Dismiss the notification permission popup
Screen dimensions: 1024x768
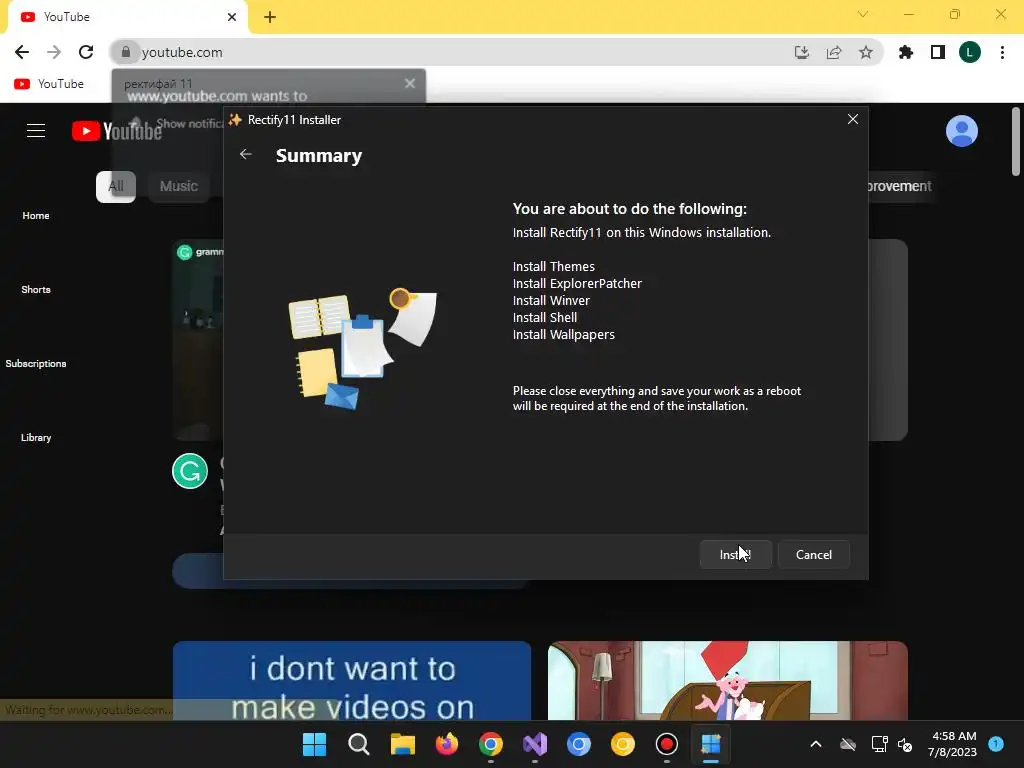[409, 83]
